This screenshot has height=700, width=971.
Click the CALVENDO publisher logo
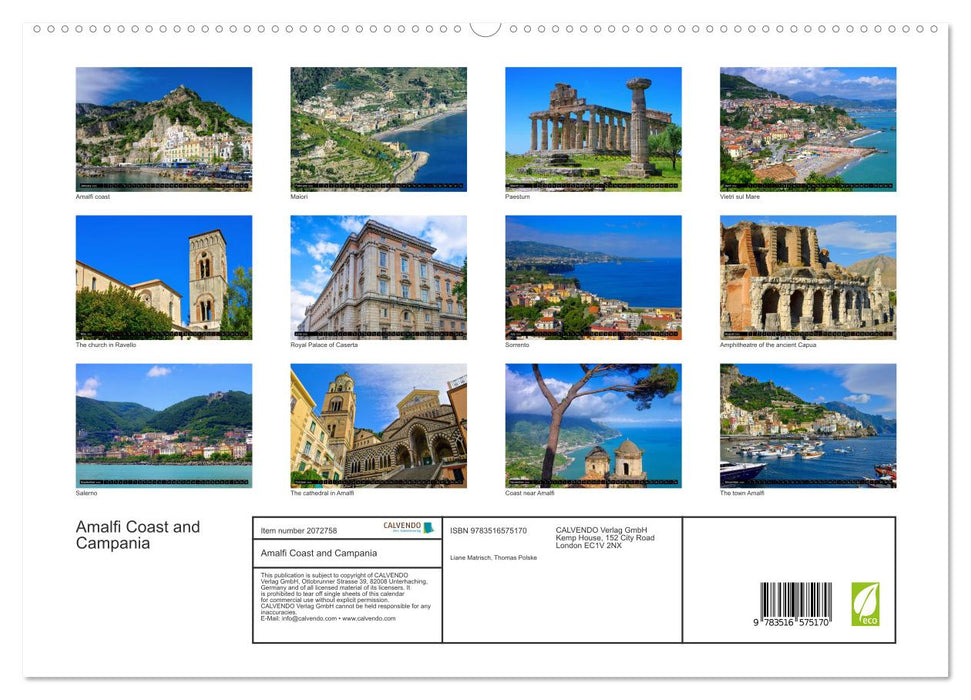click(x=403, y=527)
